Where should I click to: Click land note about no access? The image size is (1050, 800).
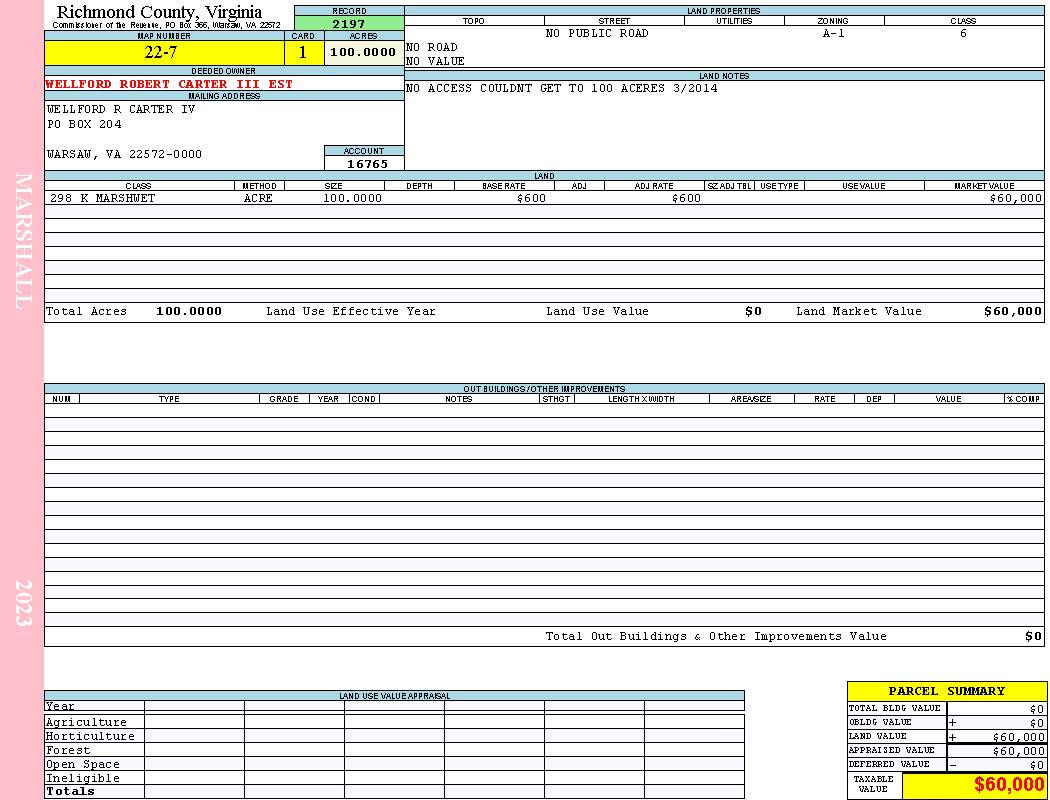pos(562,88)
